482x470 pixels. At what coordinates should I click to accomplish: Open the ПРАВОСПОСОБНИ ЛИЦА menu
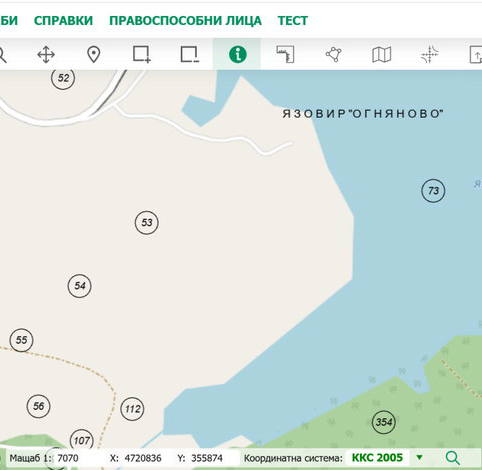185,21
